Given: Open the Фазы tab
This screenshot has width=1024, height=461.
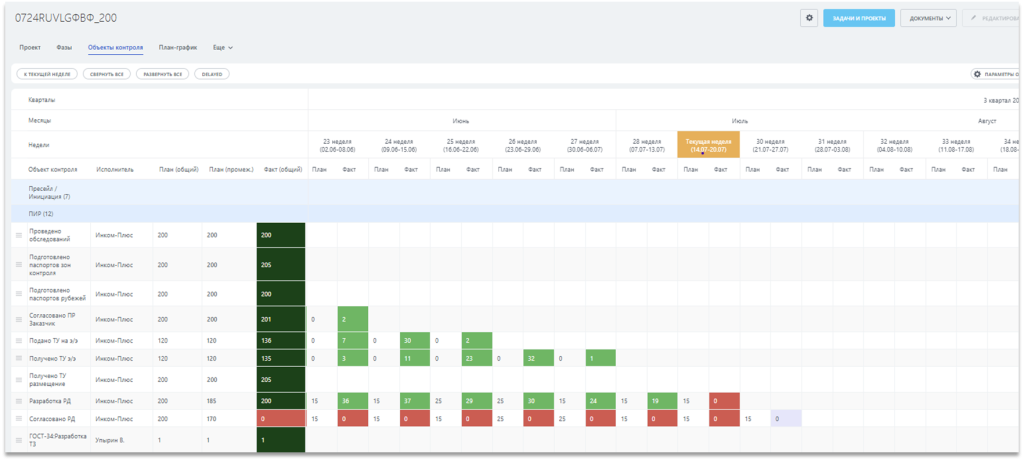Looking at the screenshot, I should tap(64, 47).
